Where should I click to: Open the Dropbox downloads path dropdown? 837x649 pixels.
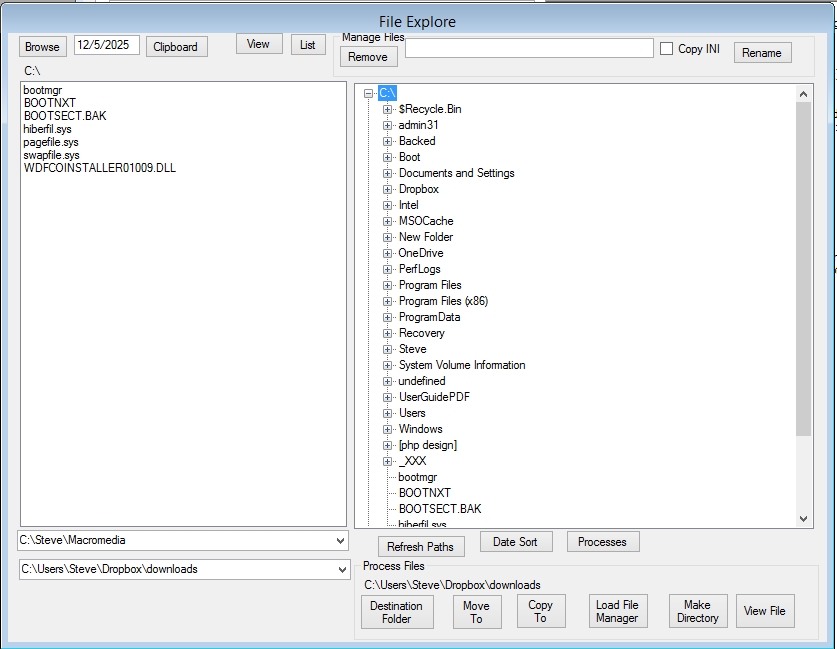[x=342, y=569]
